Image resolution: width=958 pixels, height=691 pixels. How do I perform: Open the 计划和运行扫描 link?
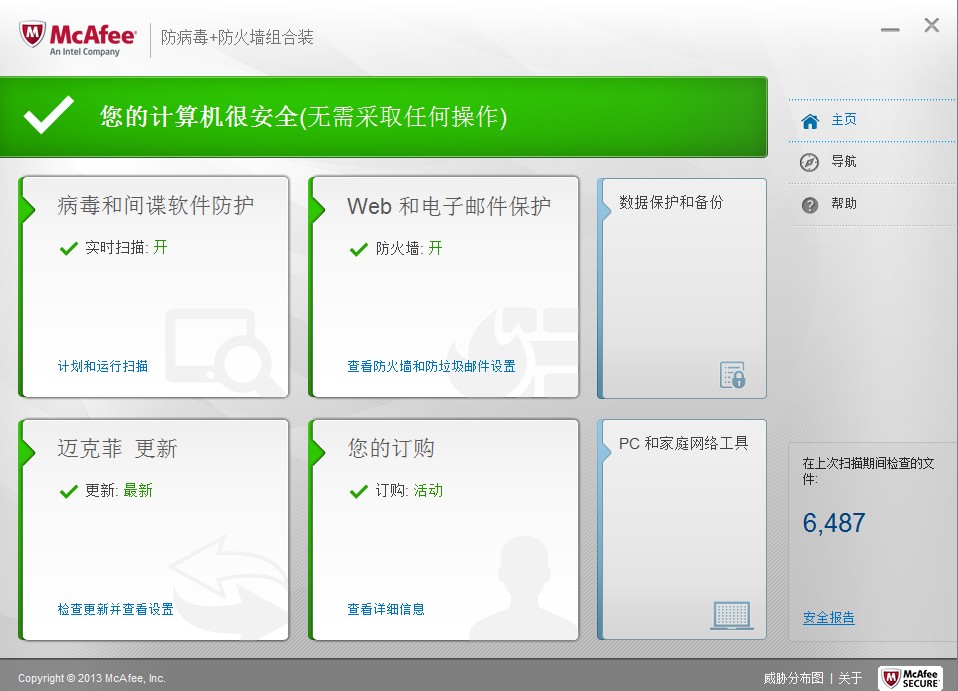click(x=103, y=366)
